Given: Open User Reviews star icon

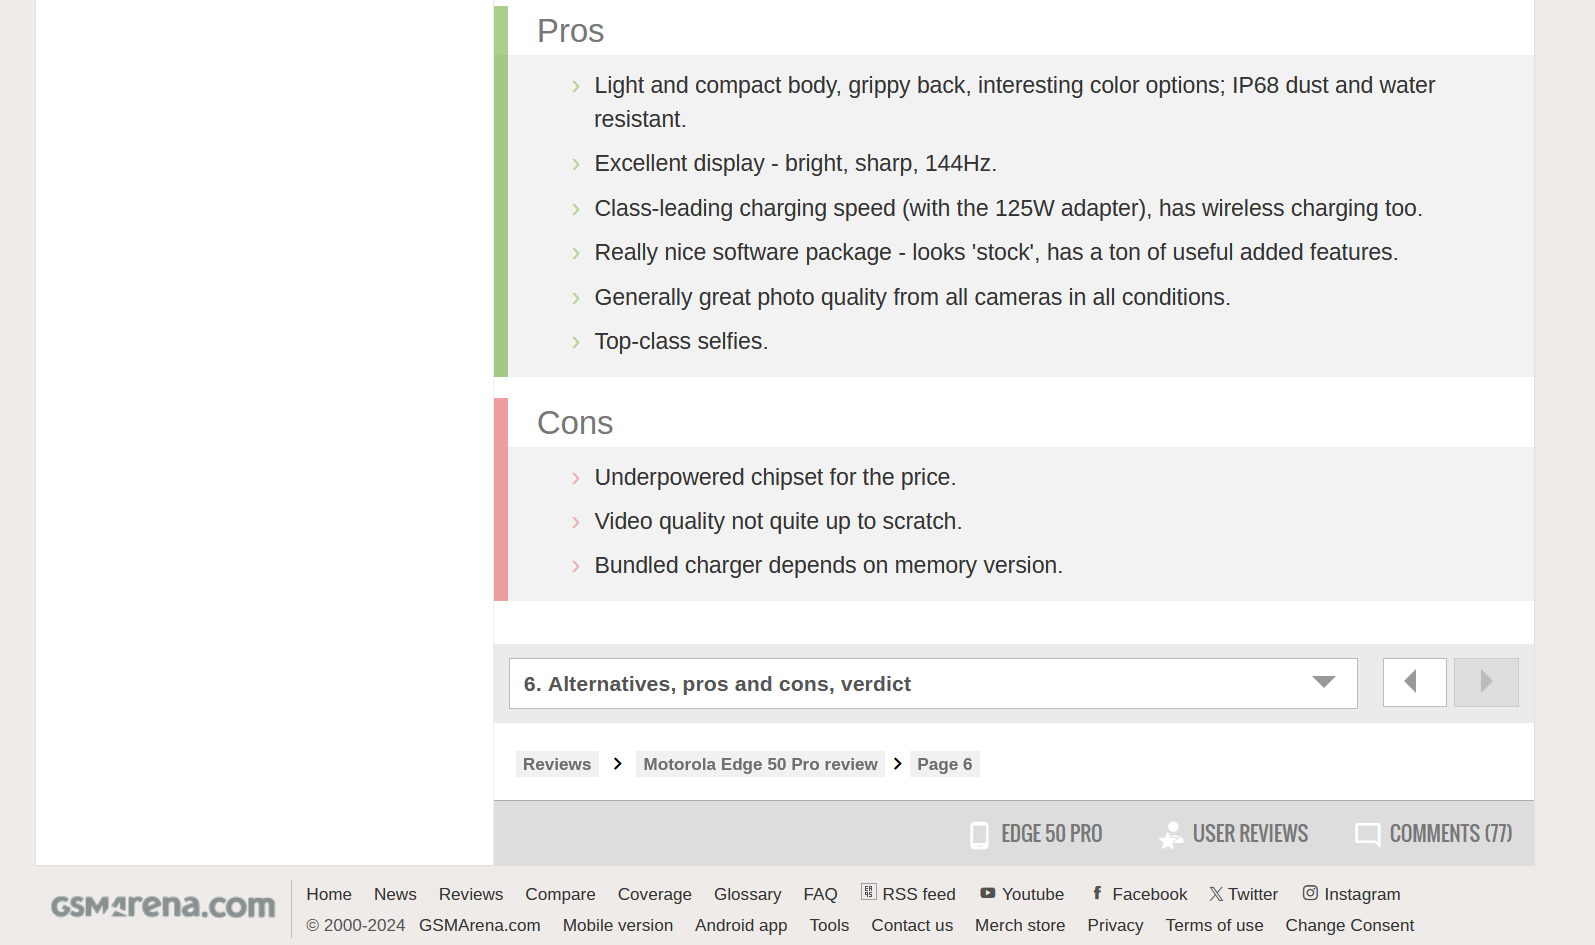Looking at the screenshot, I should (1171, 835).
